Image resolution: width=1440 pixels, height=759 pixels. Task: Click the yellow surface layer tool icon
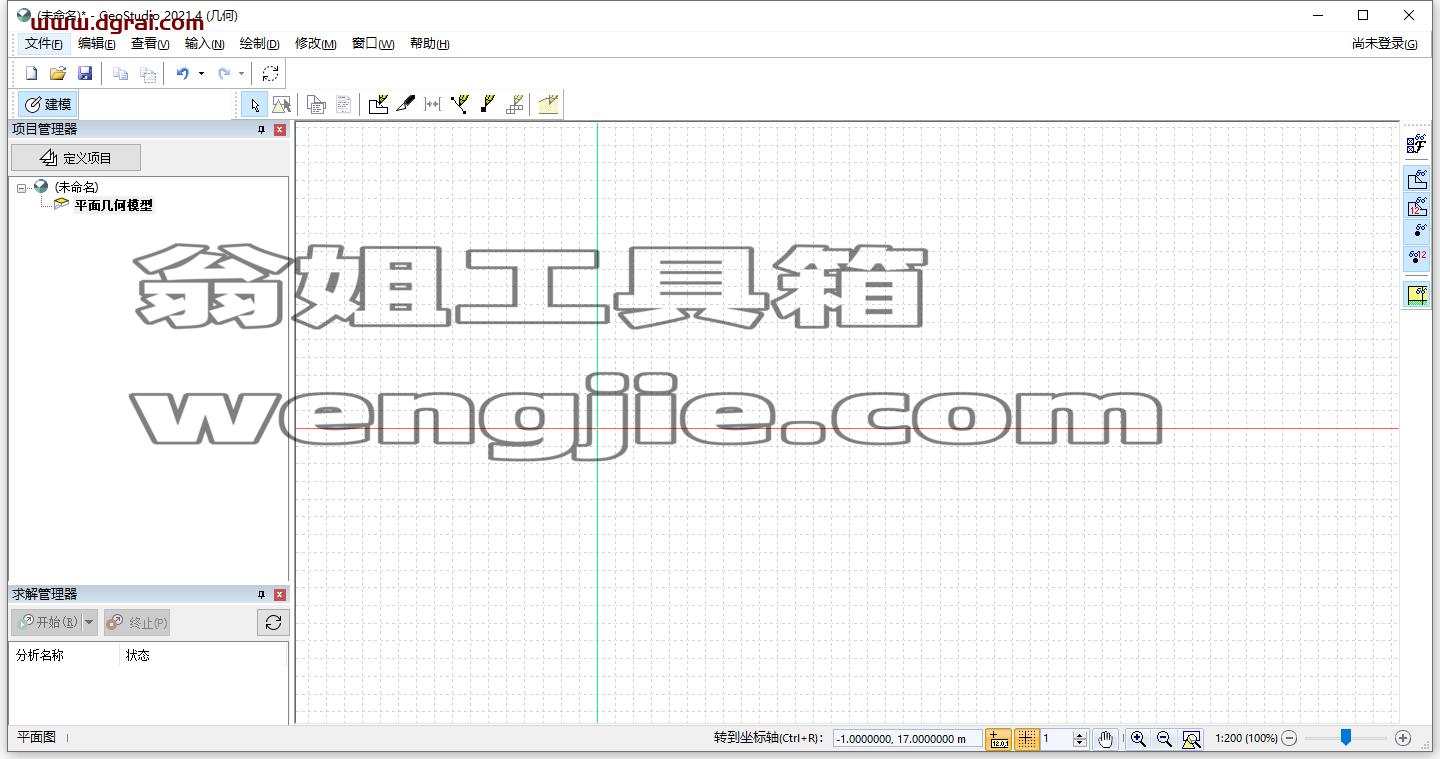pos(548,104)
